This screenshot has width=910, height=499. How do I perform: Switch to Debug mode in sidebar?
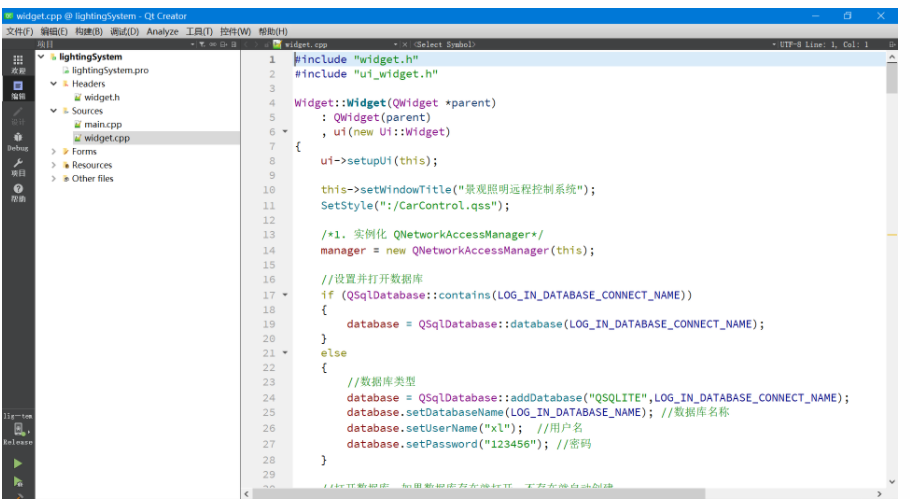[x=18, y=140]
